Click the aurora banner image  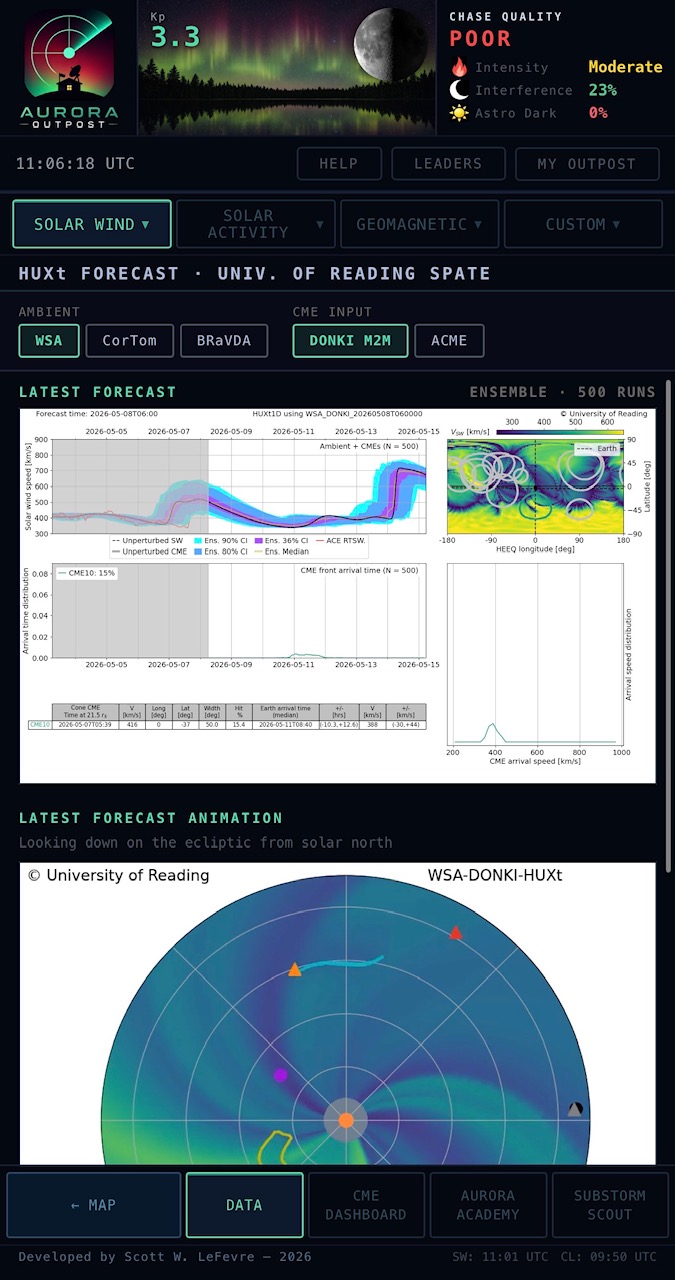[287, 68]
